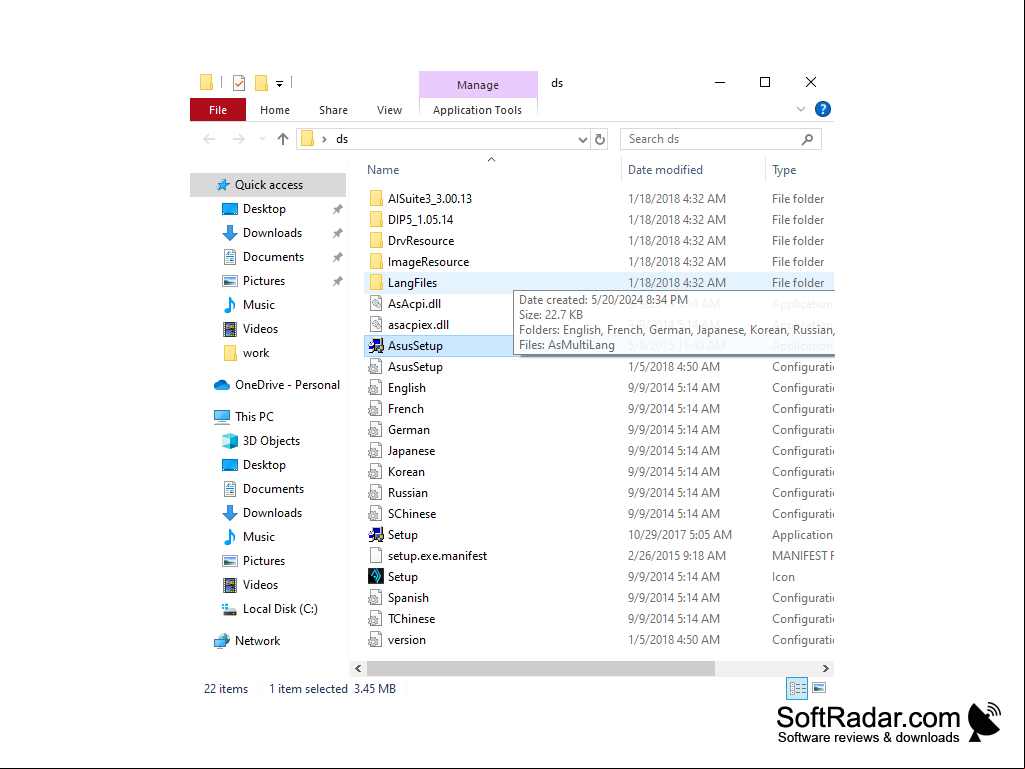Select the asacpiex.dll file icon
Viewport: 1025px width, 769px height.
pyautogui.click(x=376, y=324)
